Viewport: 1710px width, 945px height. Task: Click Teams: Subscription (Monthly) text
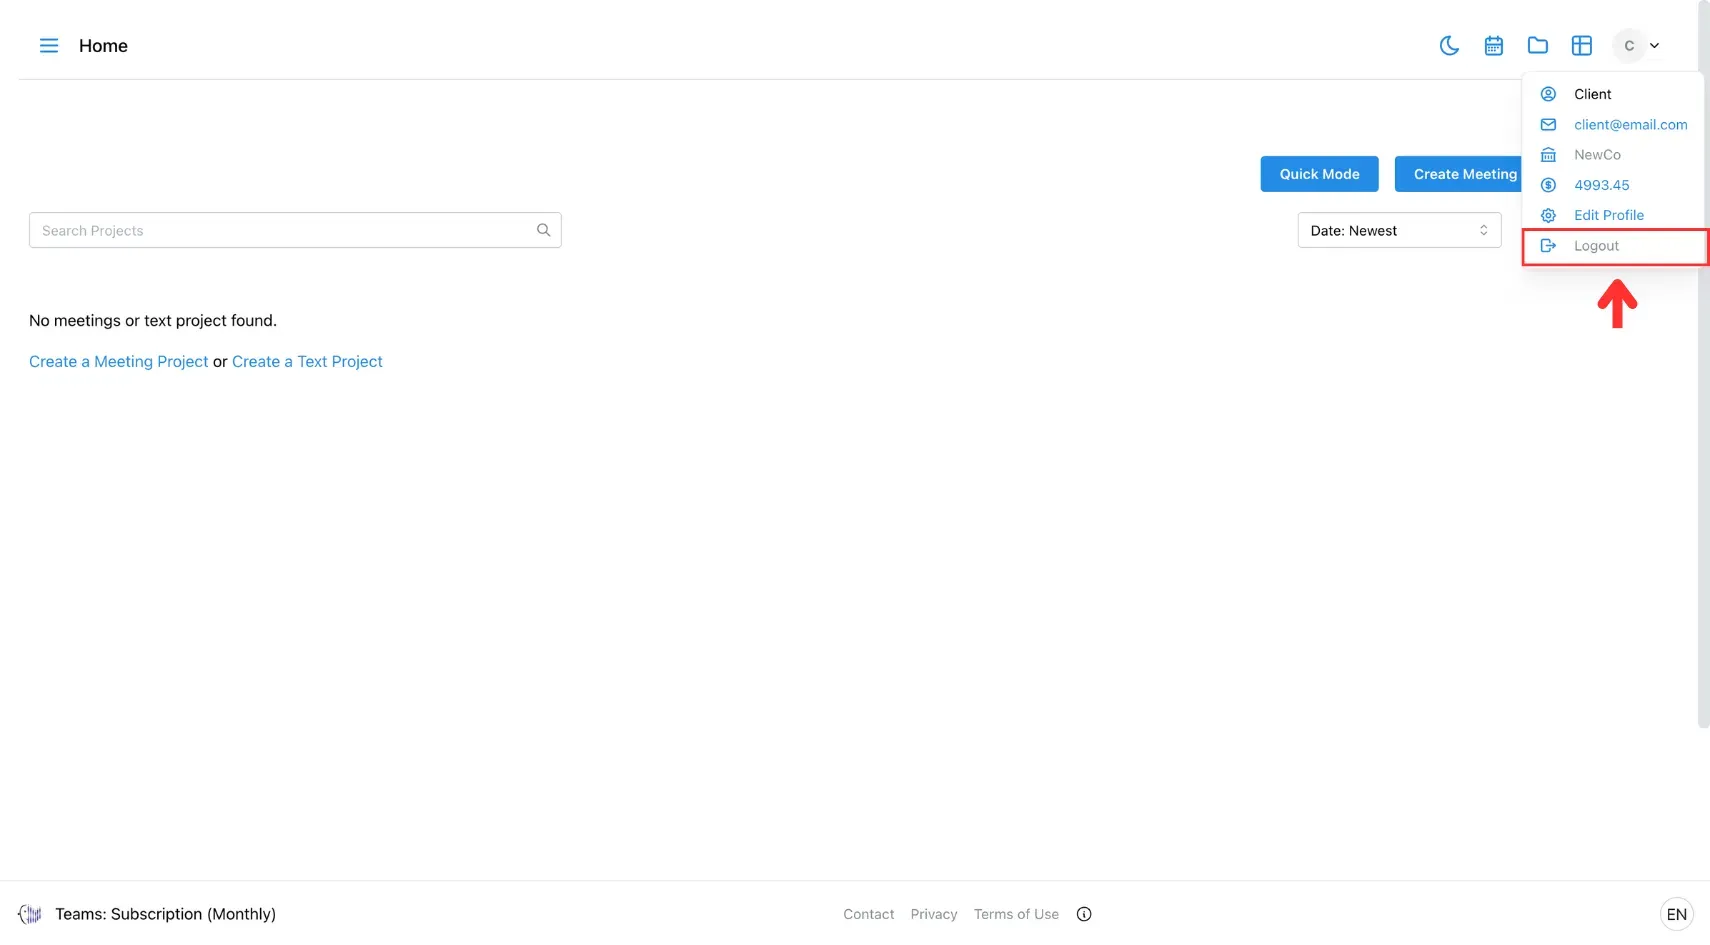point(165,914)
